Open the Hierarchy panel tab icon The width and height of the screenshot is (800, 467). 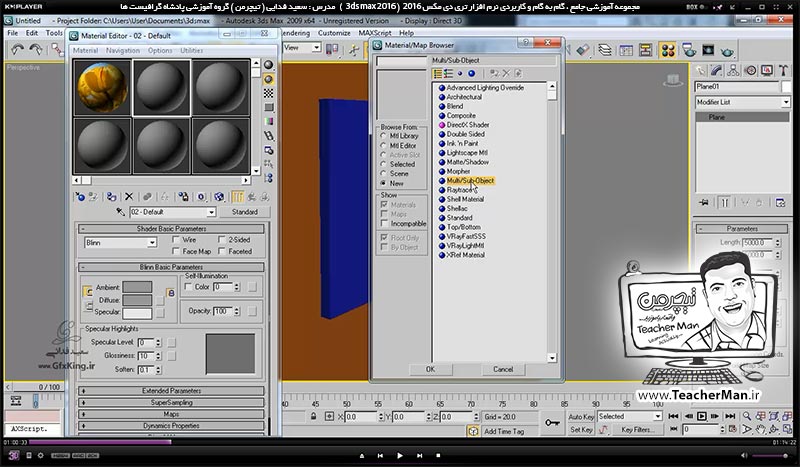[734, 70]
